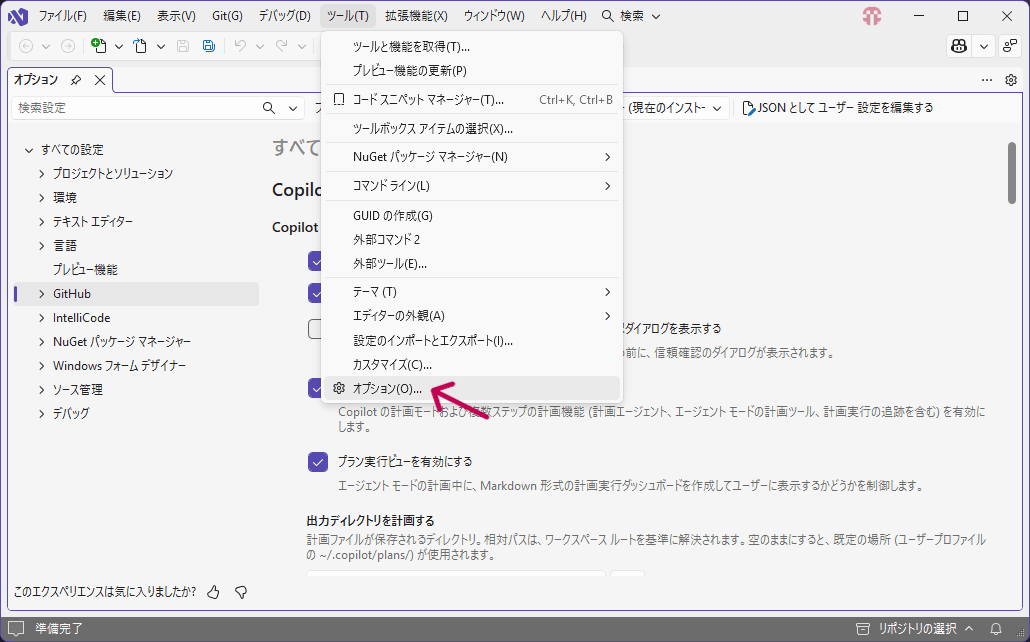The width and height of the screenshot is (1030, 642).
Task: Open the Git(G) menu
Action: [227, 16]
